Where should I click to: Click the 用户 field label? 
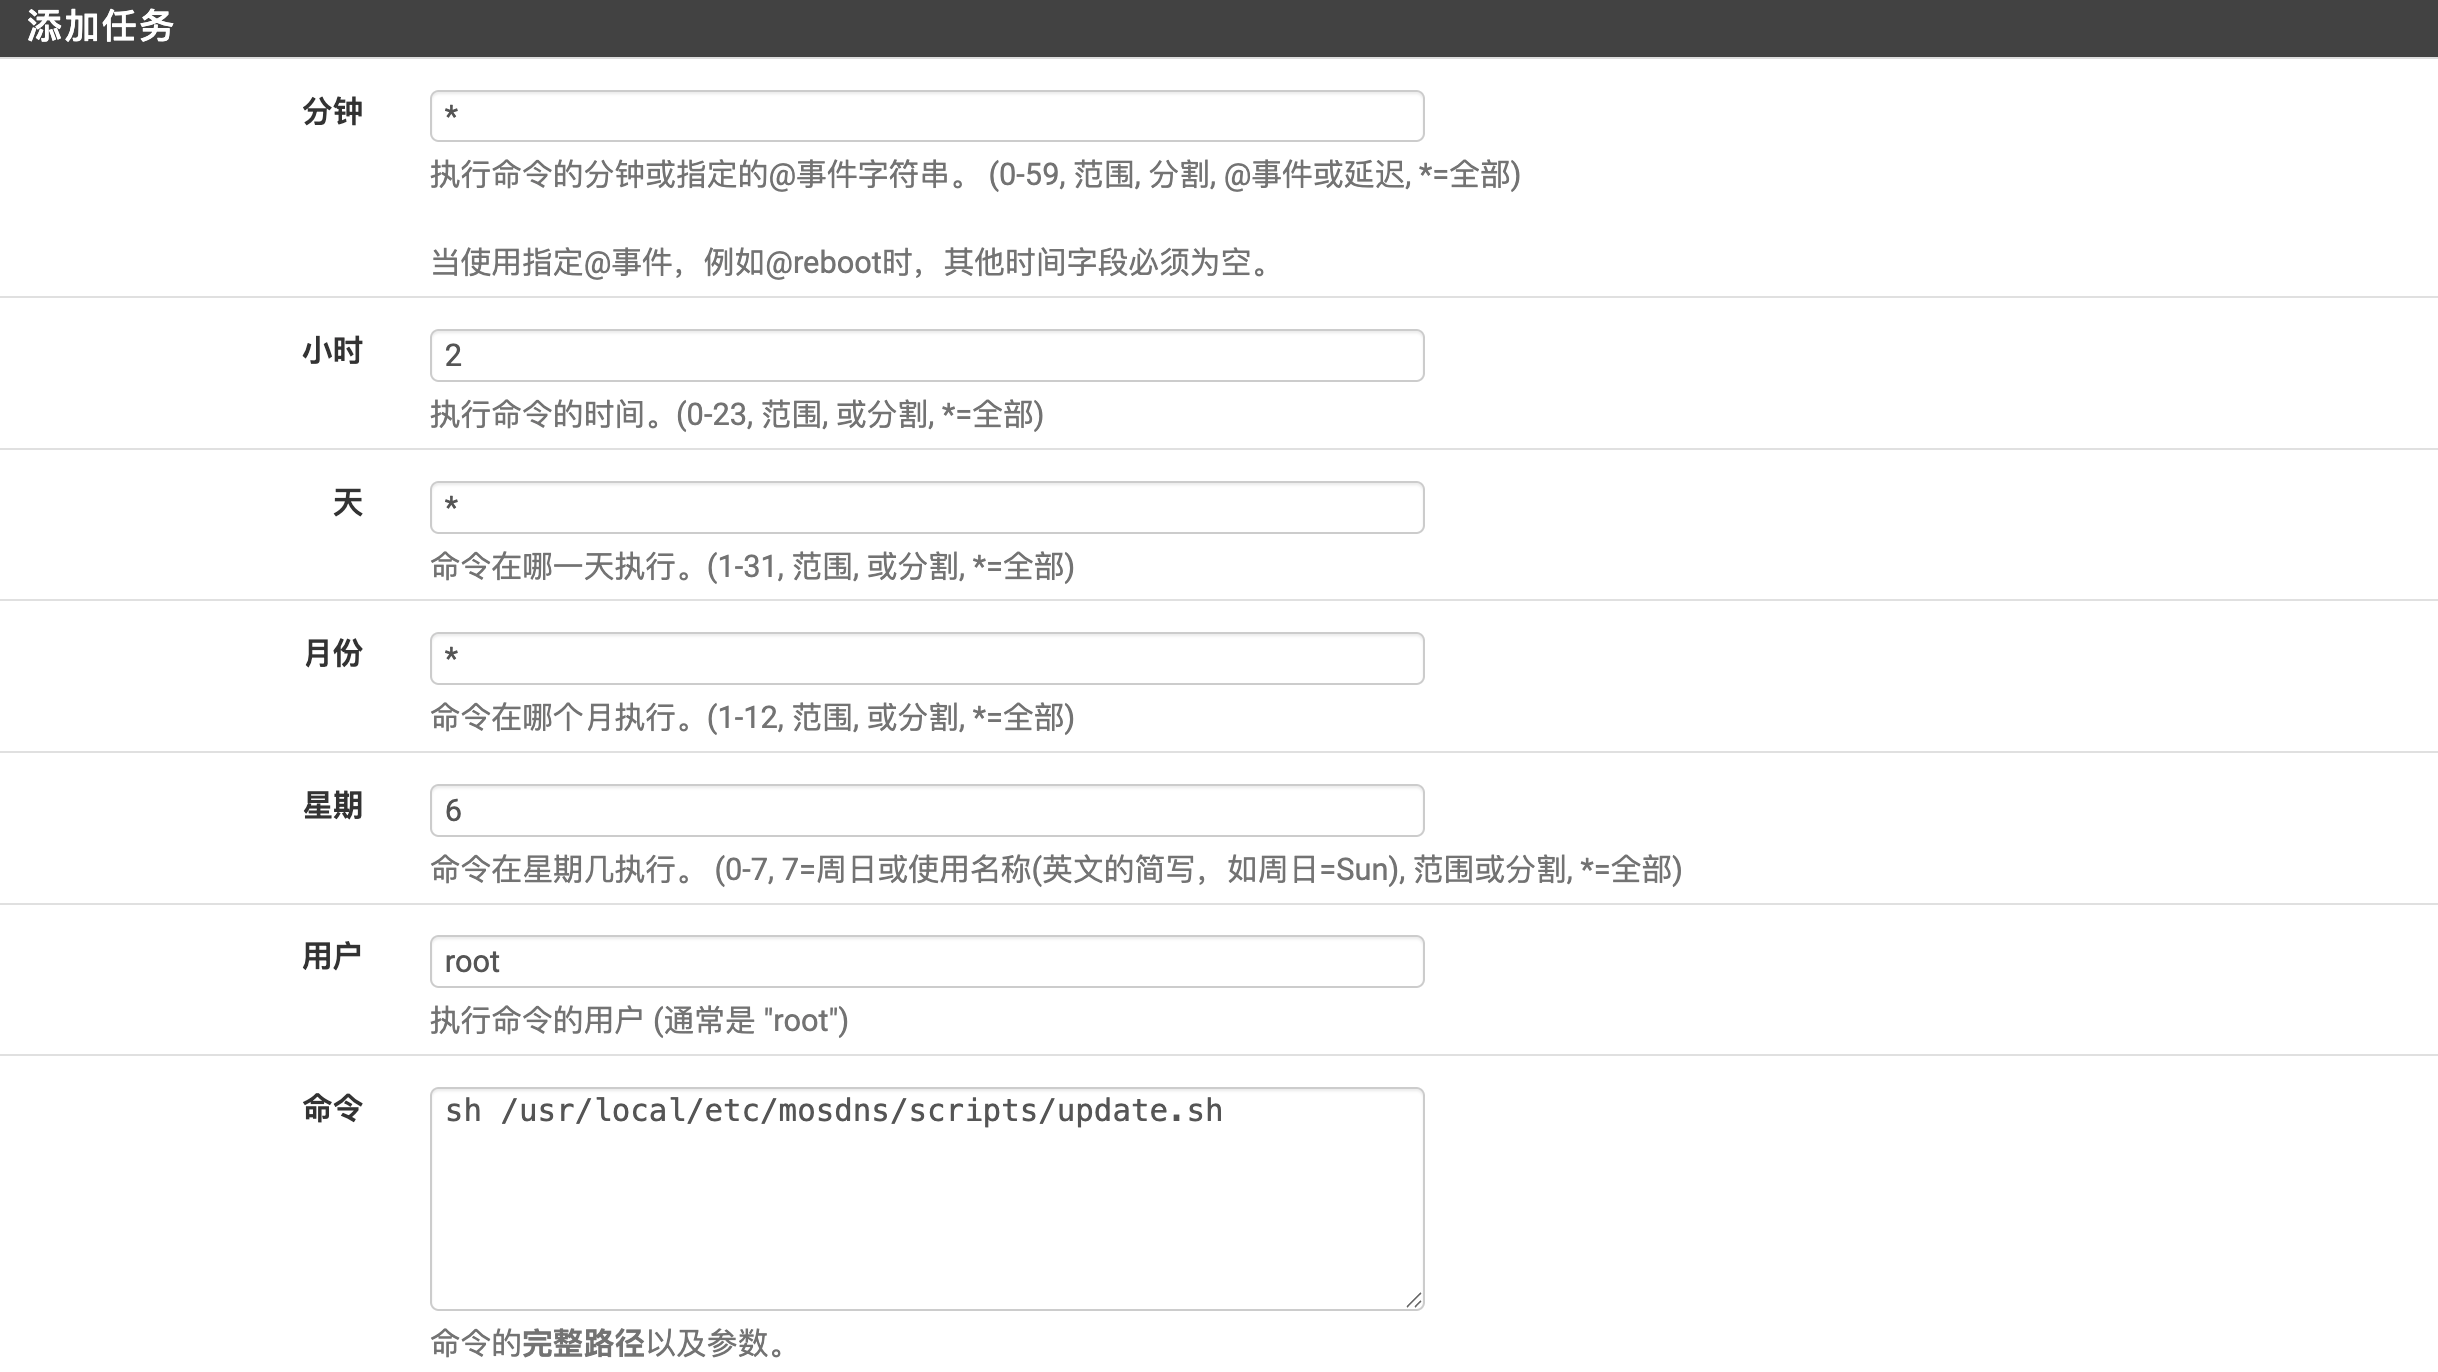coord(332,956)
